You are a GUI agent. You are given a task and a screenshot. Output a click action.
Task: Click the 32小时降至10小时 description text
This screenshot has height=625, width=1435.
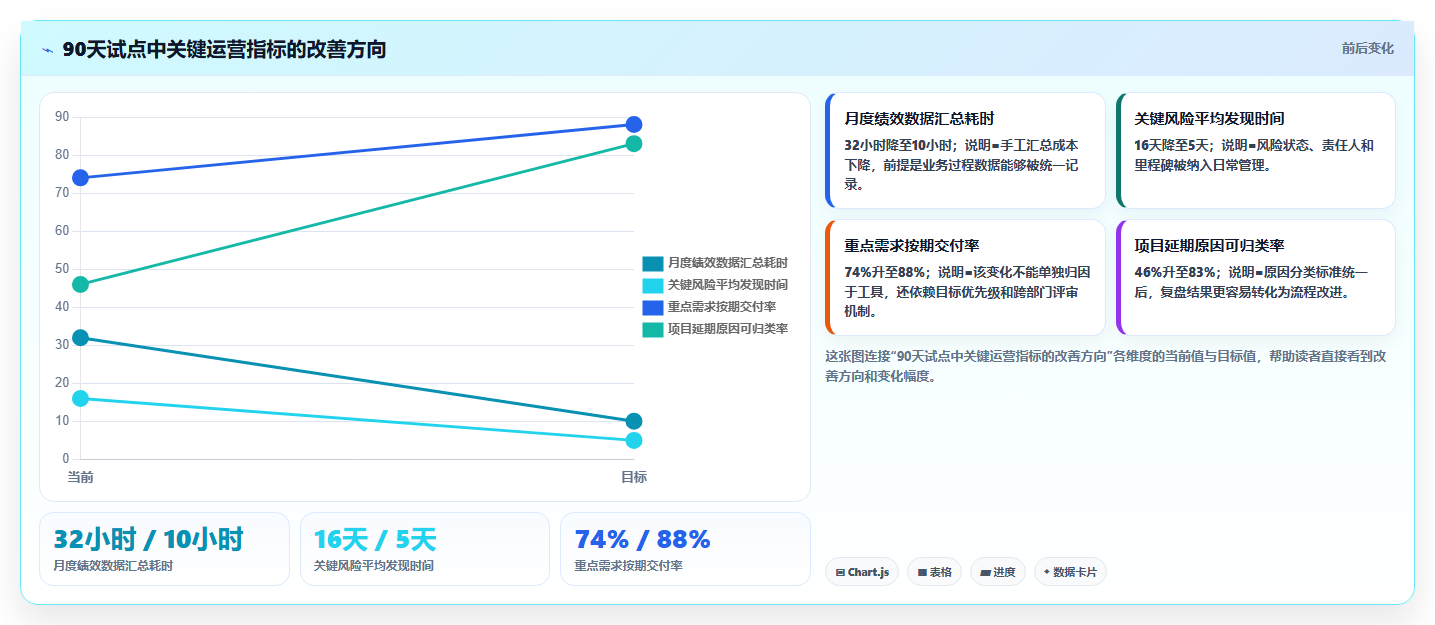[x=962, y=165]
